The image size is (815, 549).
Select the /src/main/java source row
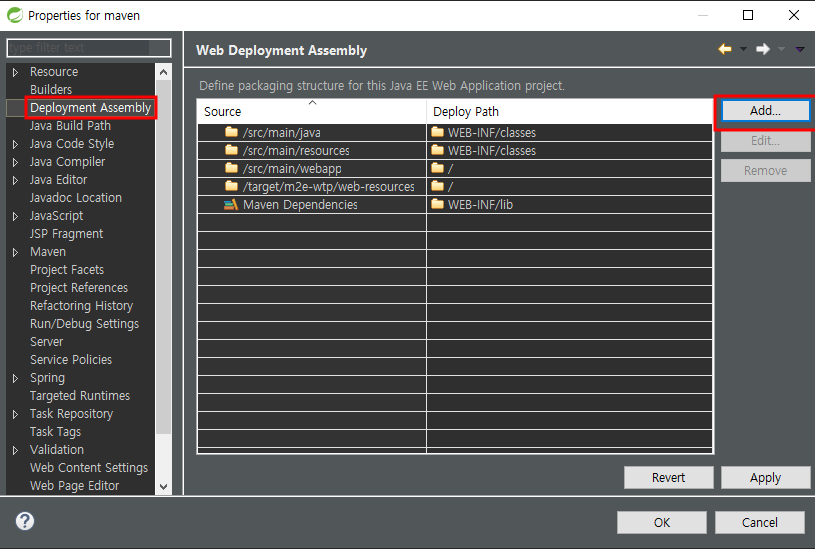pos(312,133)
